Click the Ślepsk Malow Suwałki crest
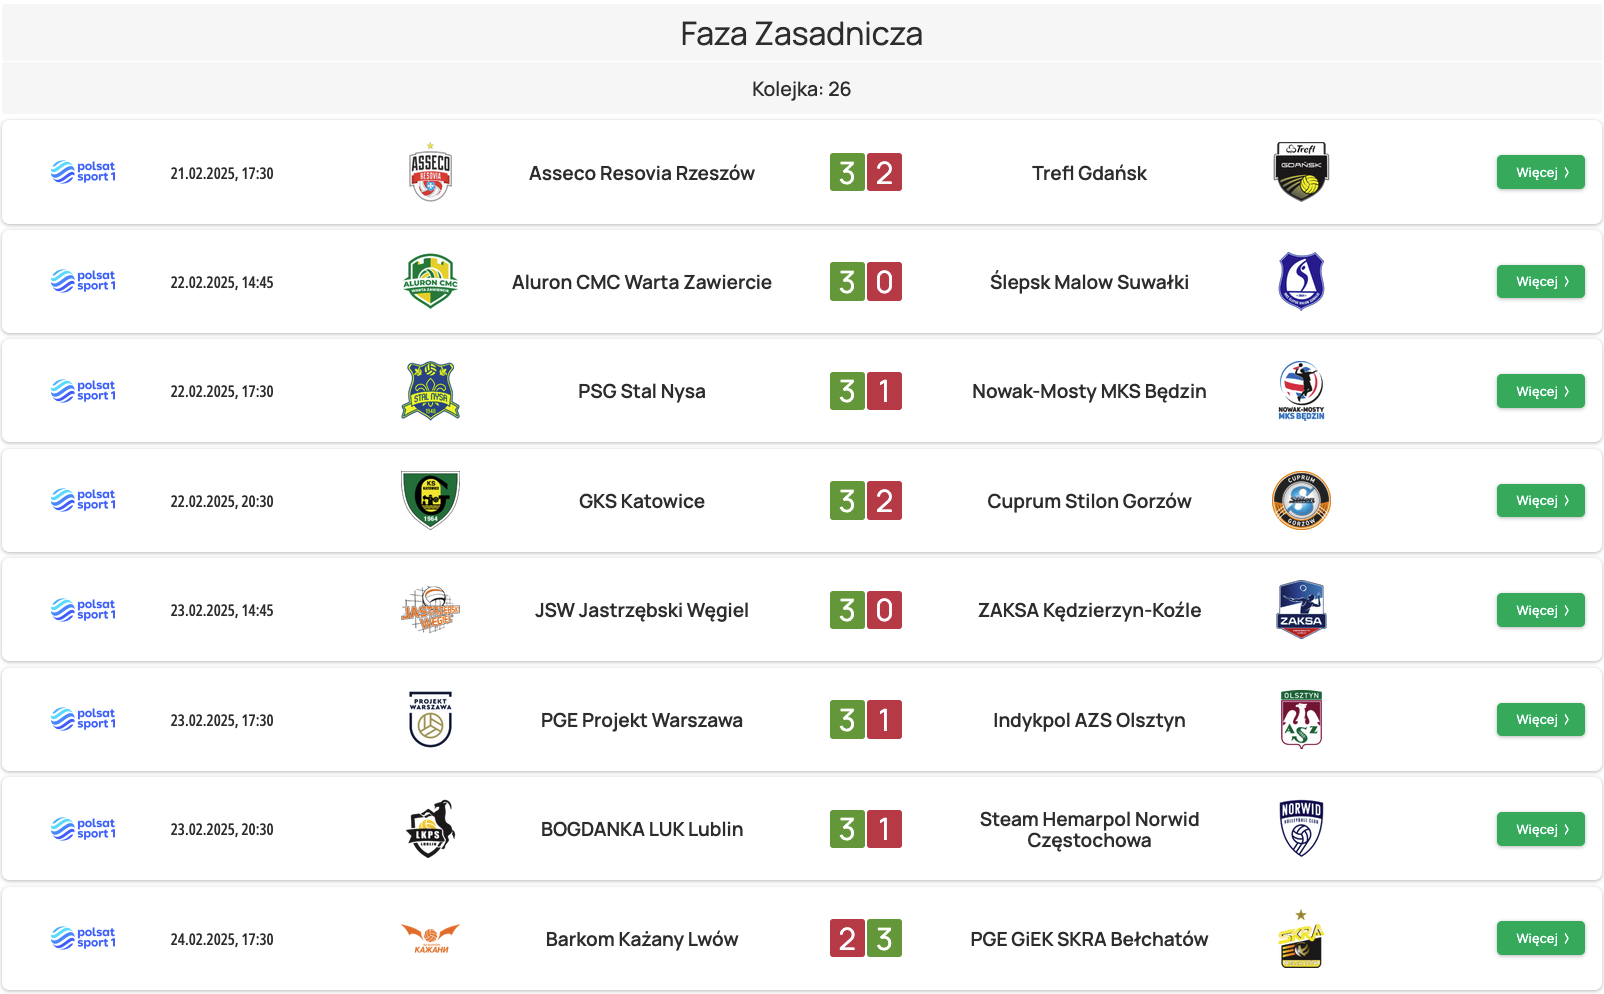This screenshot has height=994, width=1604. [1301, 282]
